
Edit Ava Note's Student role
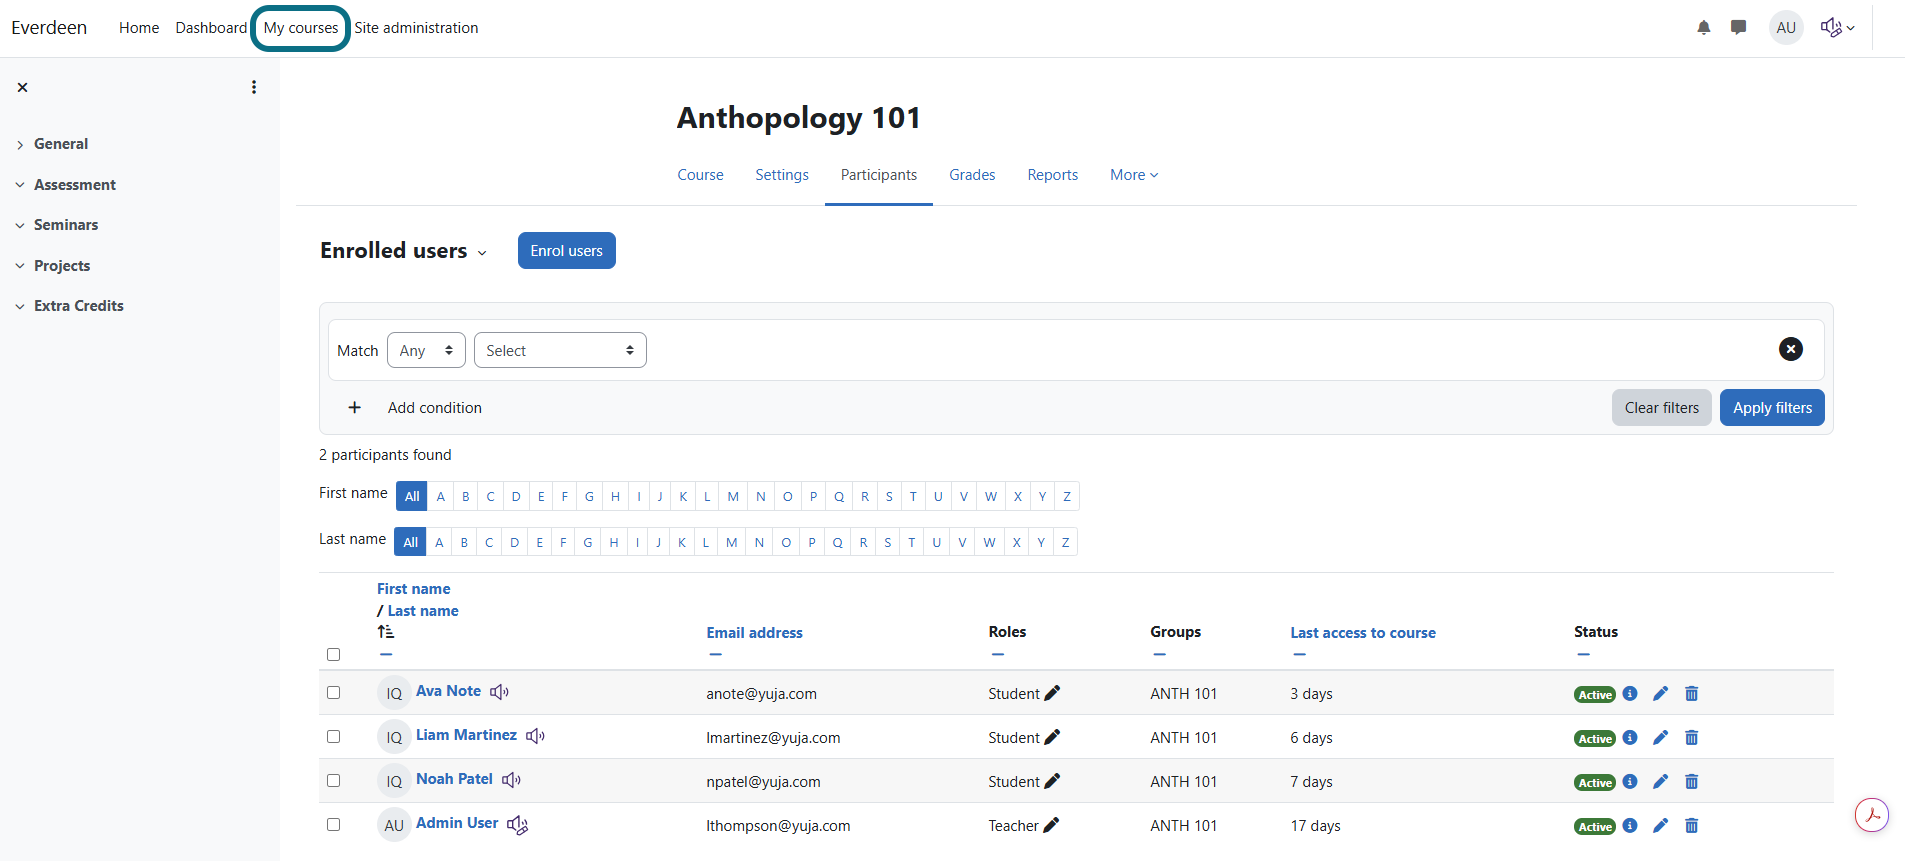coord(1052,693)
